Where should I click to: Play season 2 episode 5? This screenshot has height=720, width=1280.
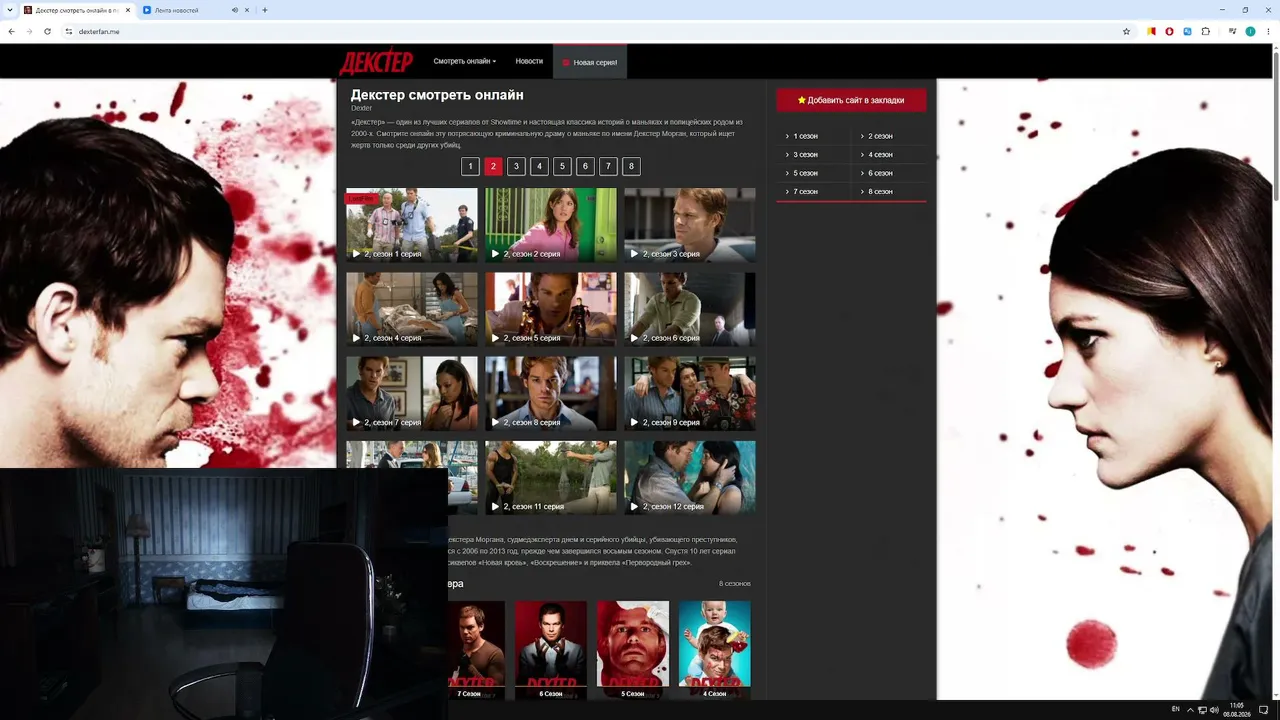(x=551, y=309)
